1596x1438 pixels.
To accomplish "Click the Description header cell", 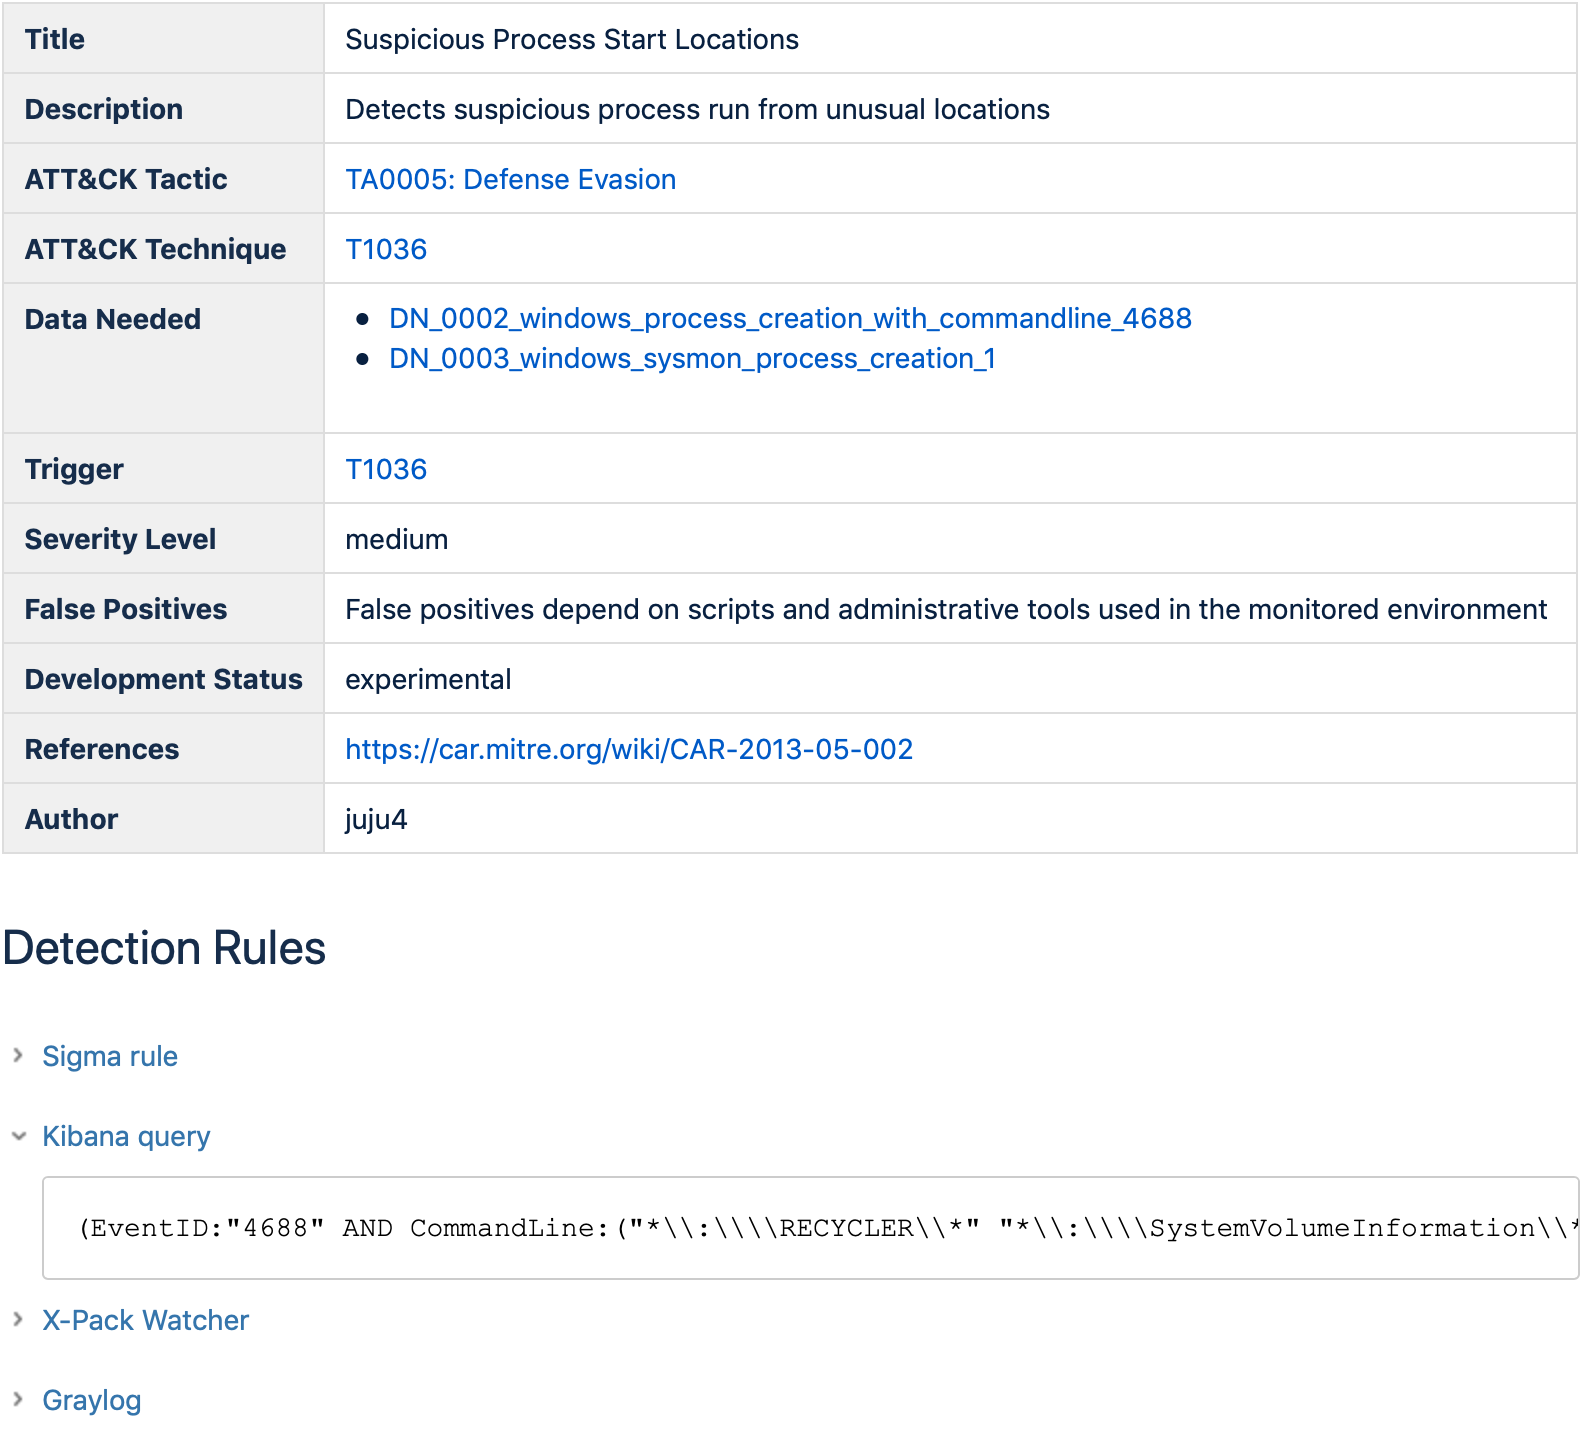I will pyautogui.click(x=163, y=108).
